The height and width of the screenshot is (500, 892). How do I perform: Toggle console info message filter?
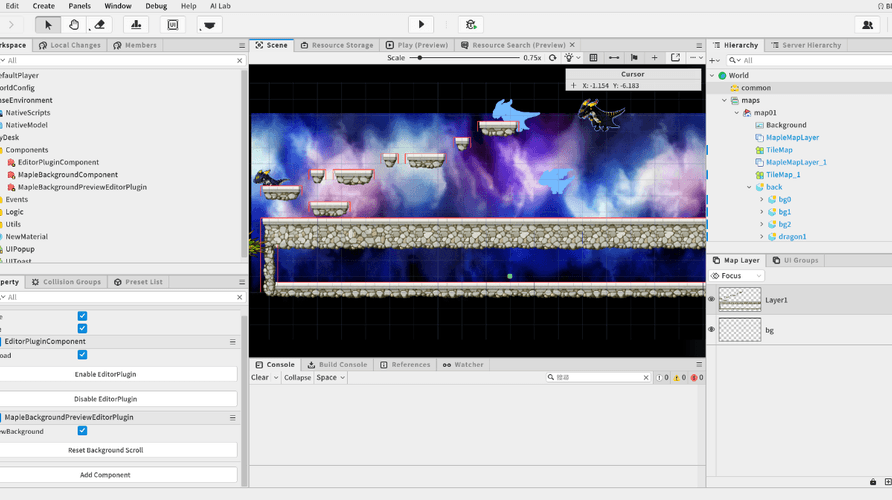[662, 378]
